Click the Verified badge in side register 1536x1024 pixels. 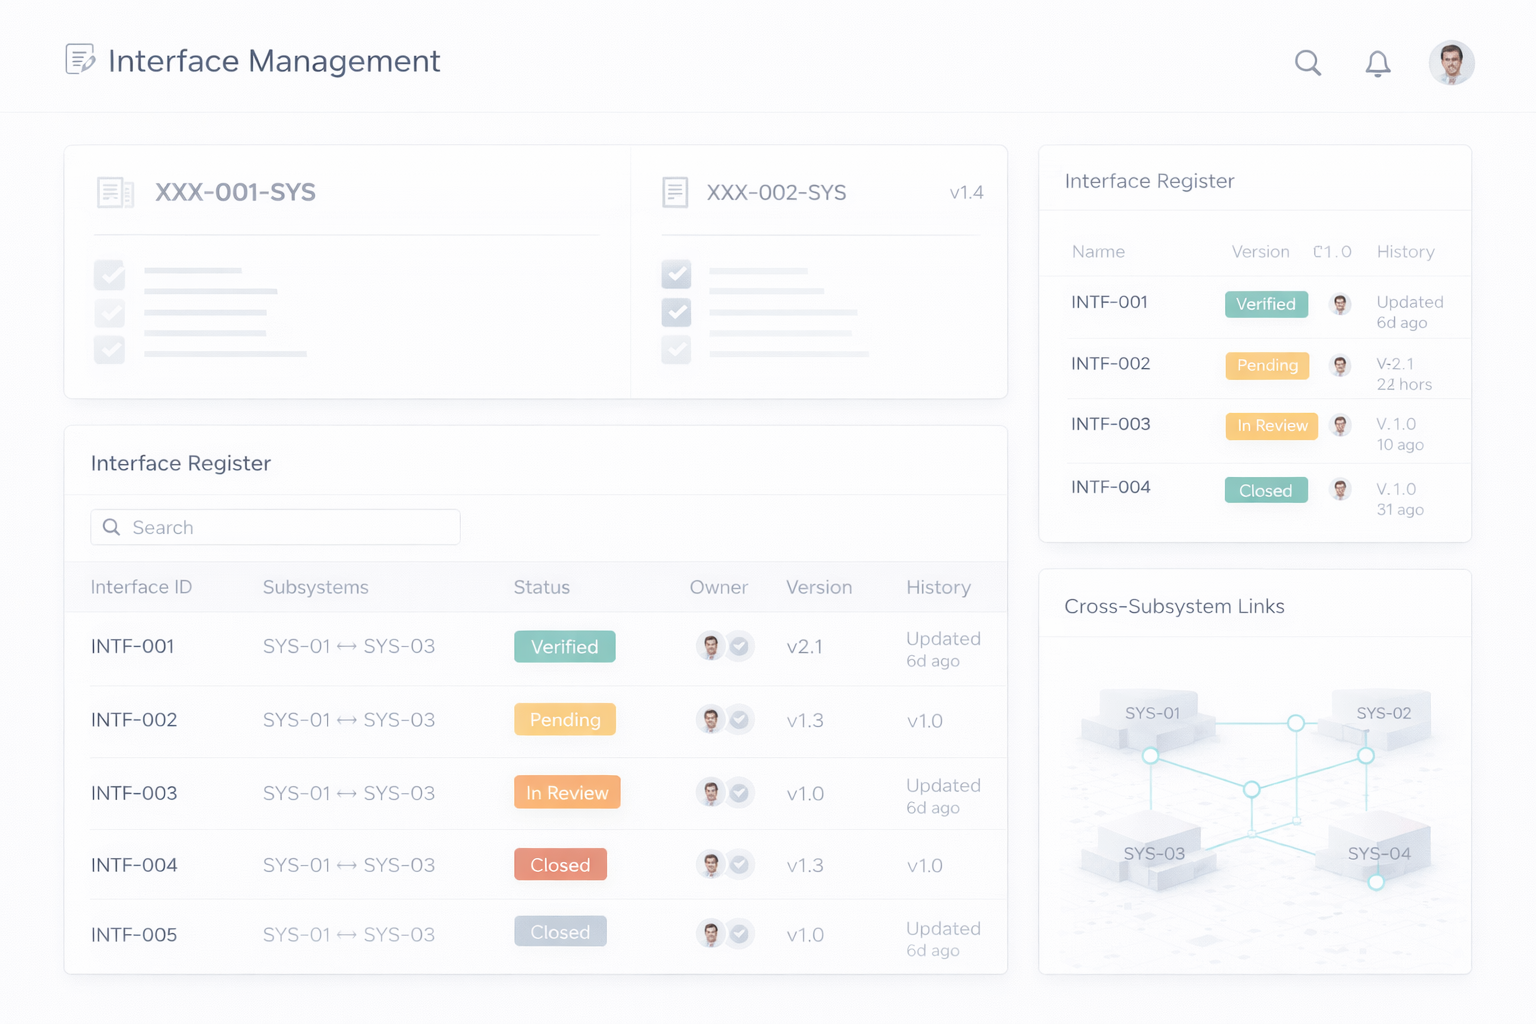click(1266, 304)
